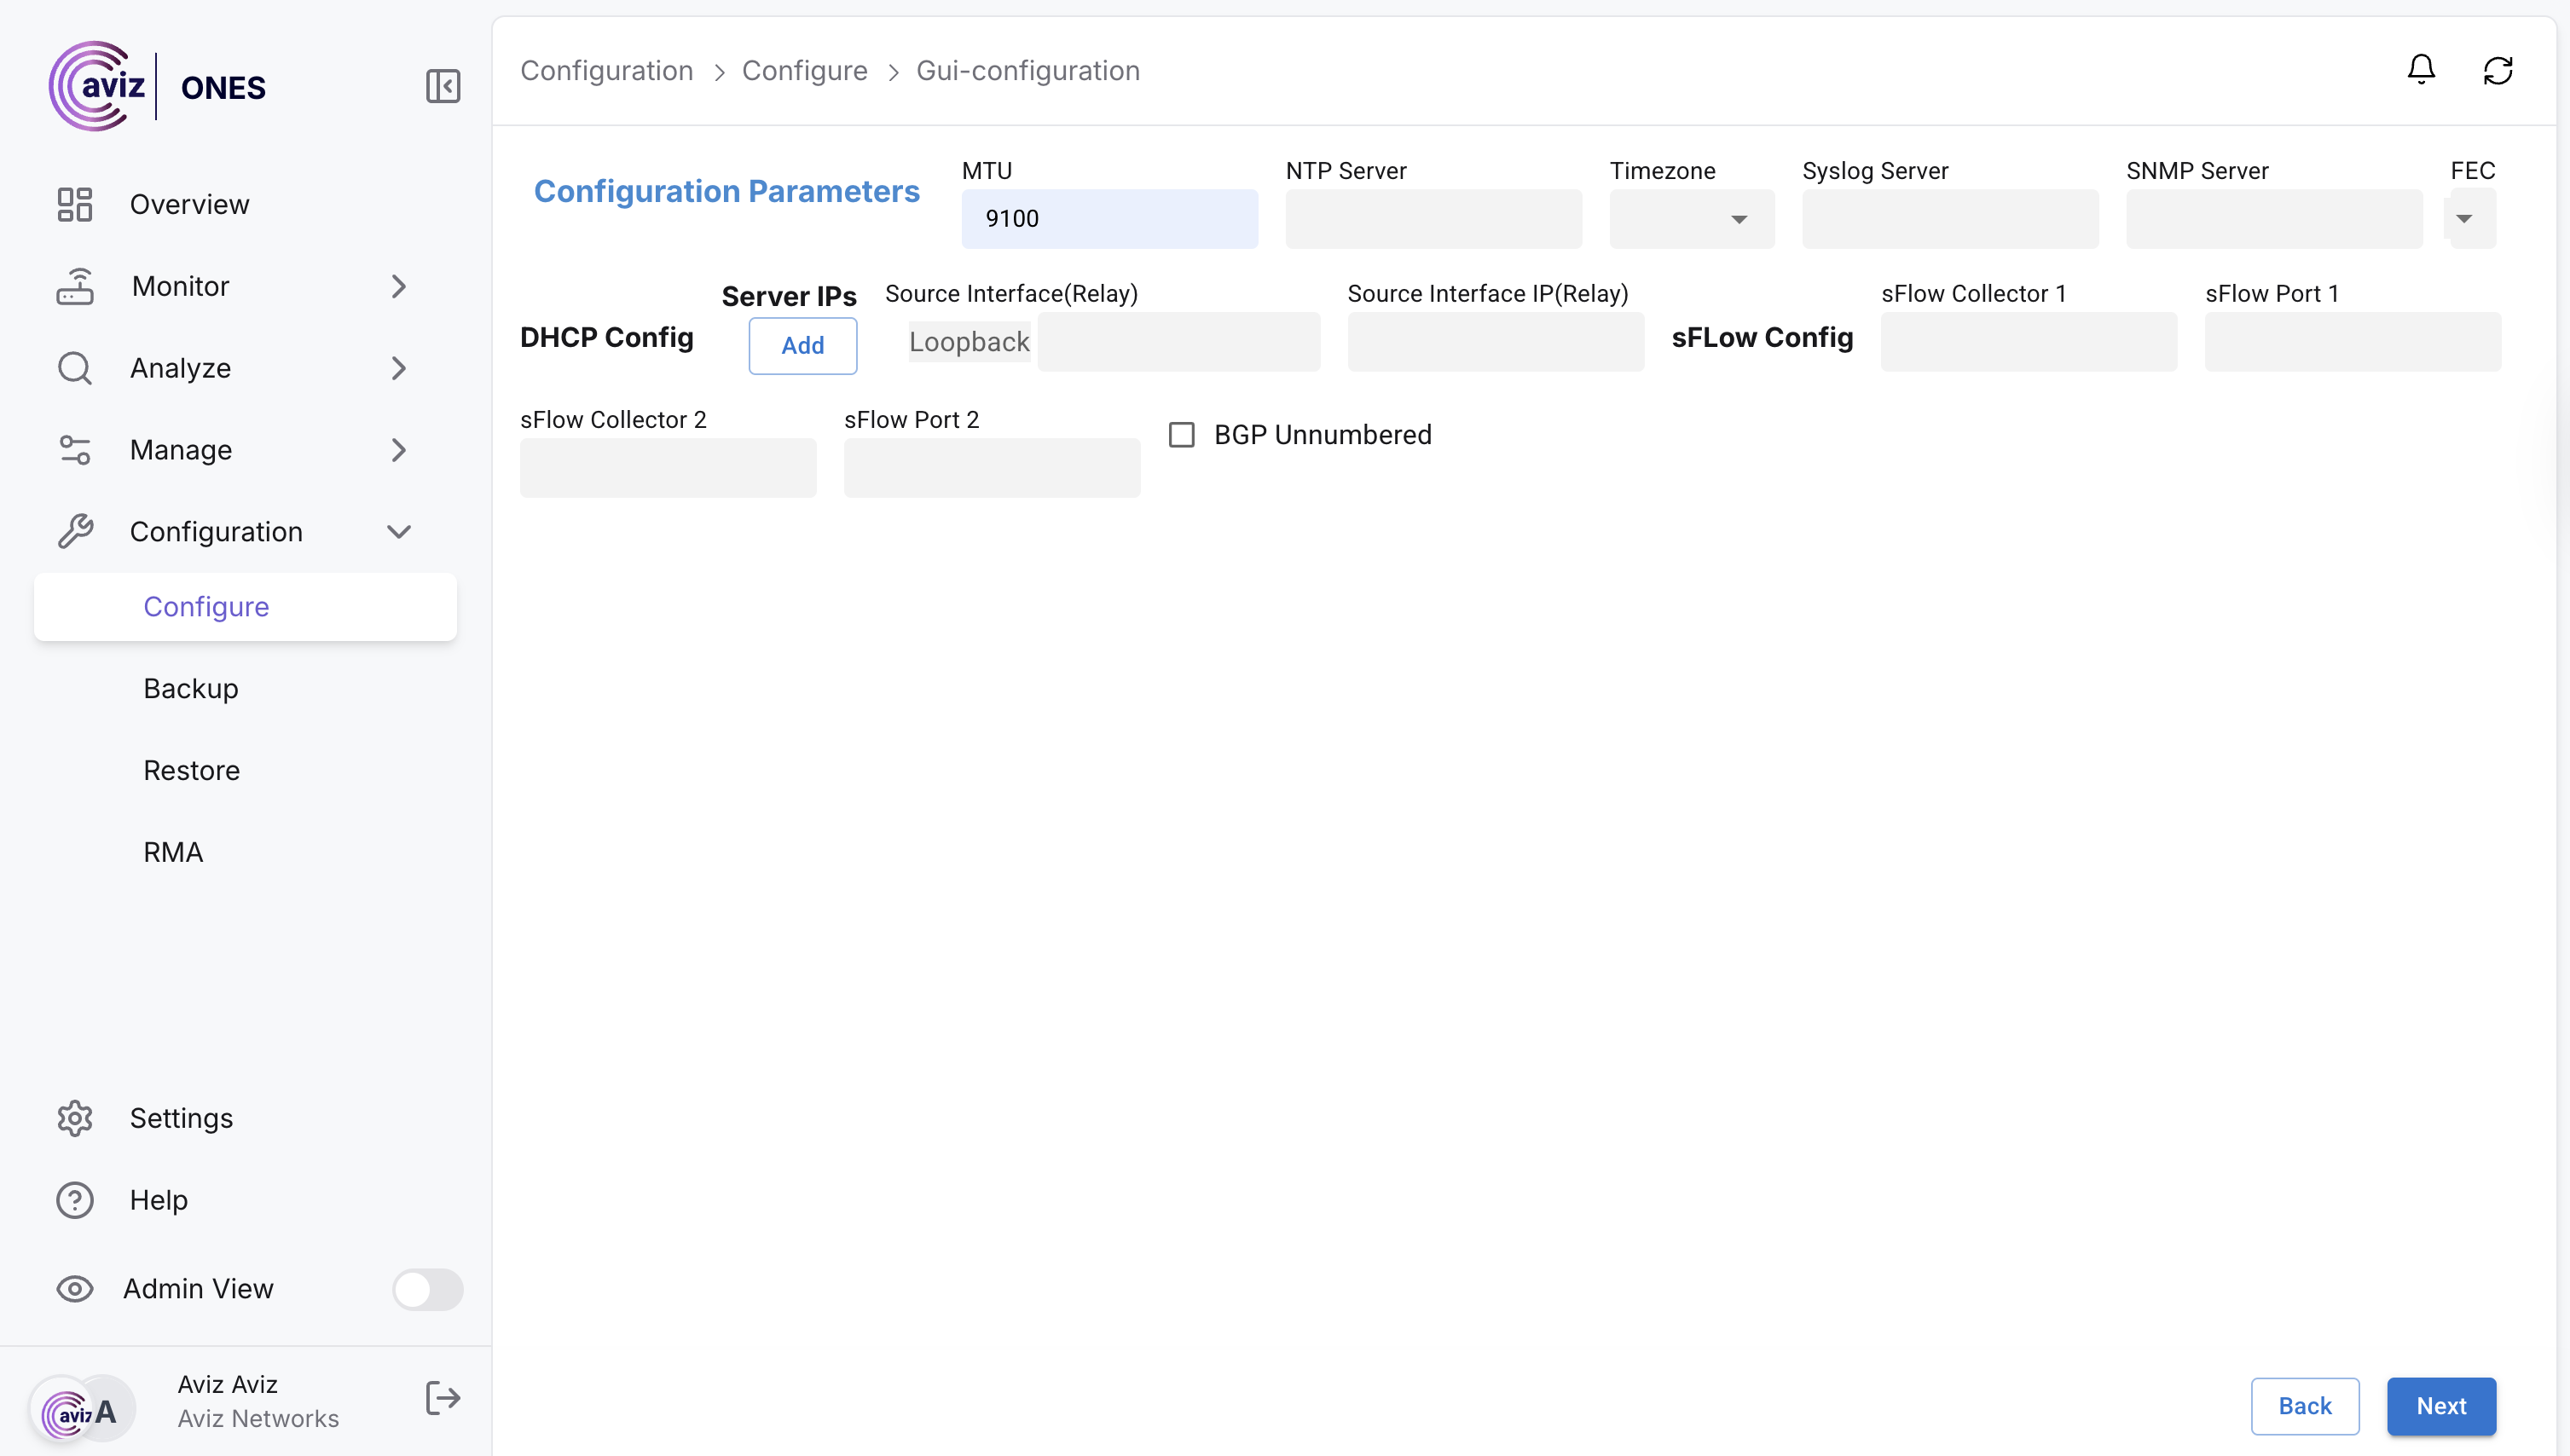2570x1456 pixels.
Task: Expand the Monitor menu chevron
Action: 399,286
